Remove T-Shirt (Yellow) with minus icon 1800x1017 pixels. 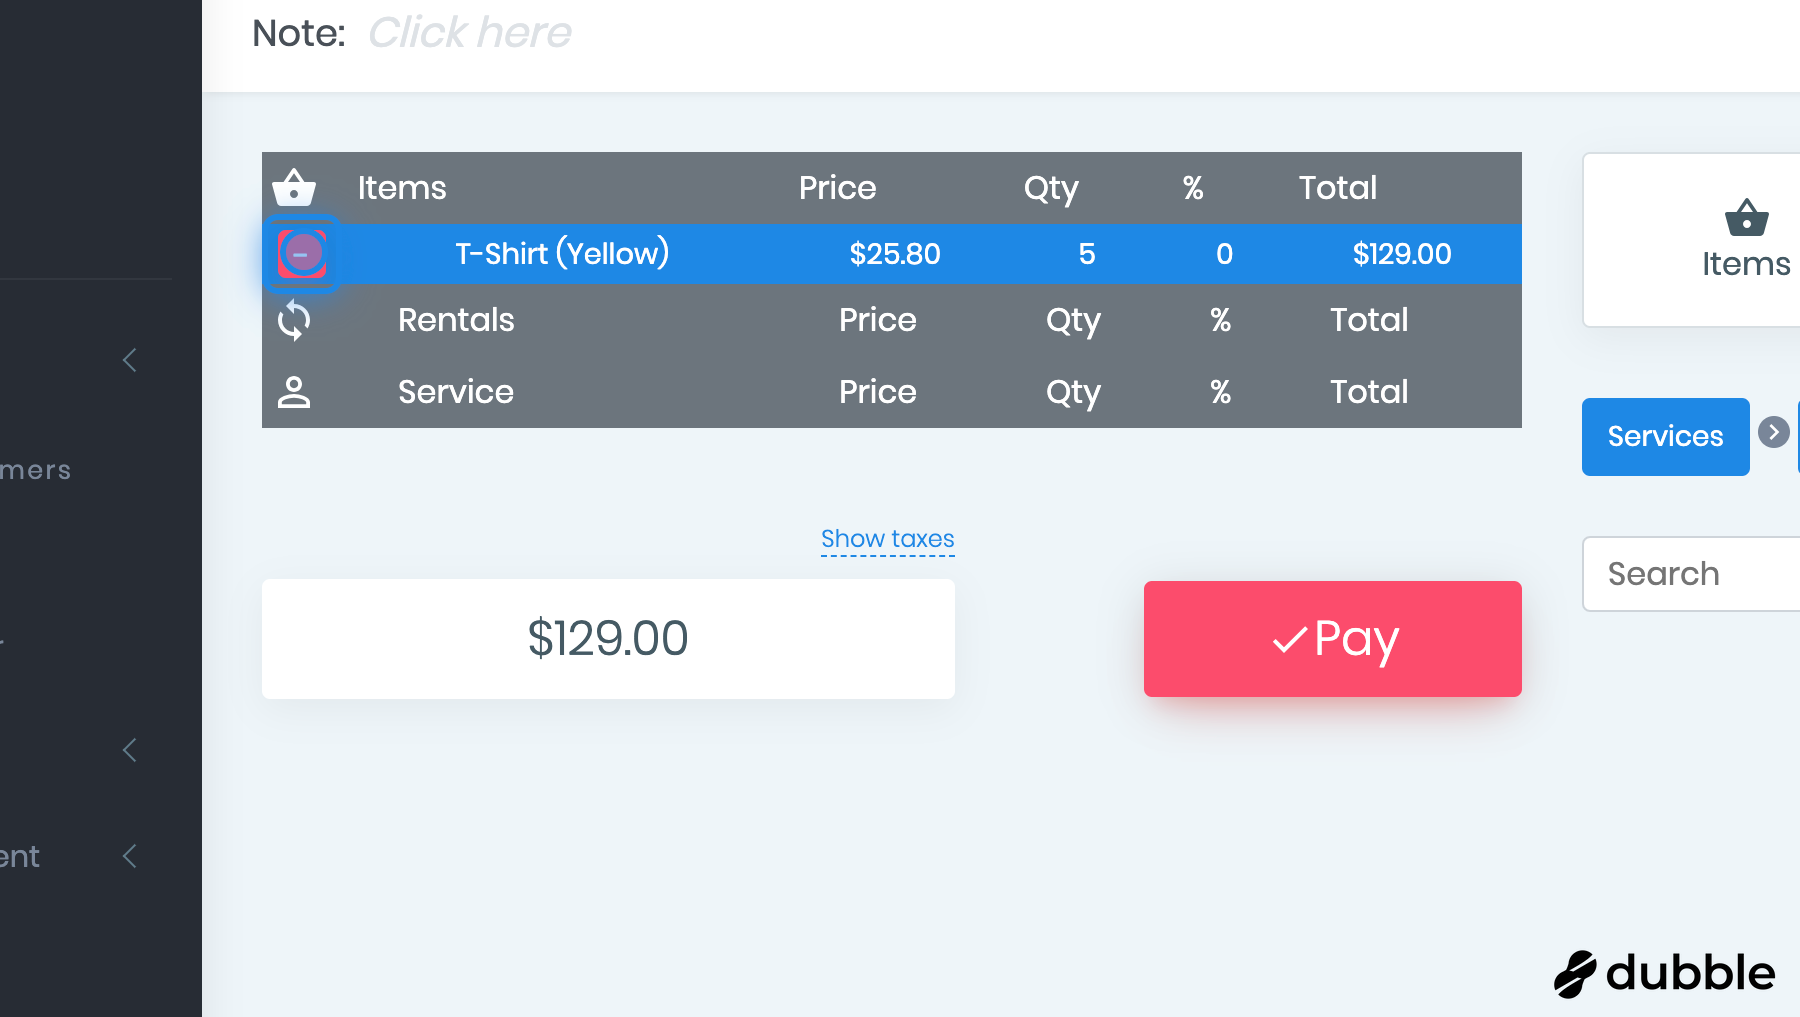[301, 254]
